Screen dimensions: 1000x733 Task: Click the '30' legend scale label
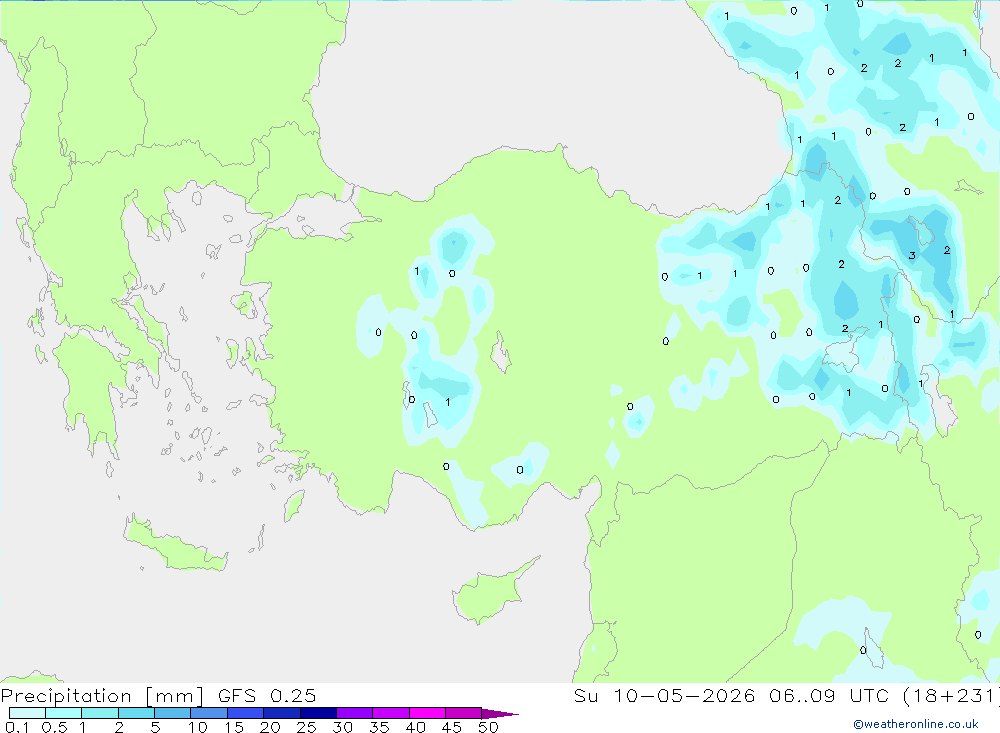tap(342, 727)
